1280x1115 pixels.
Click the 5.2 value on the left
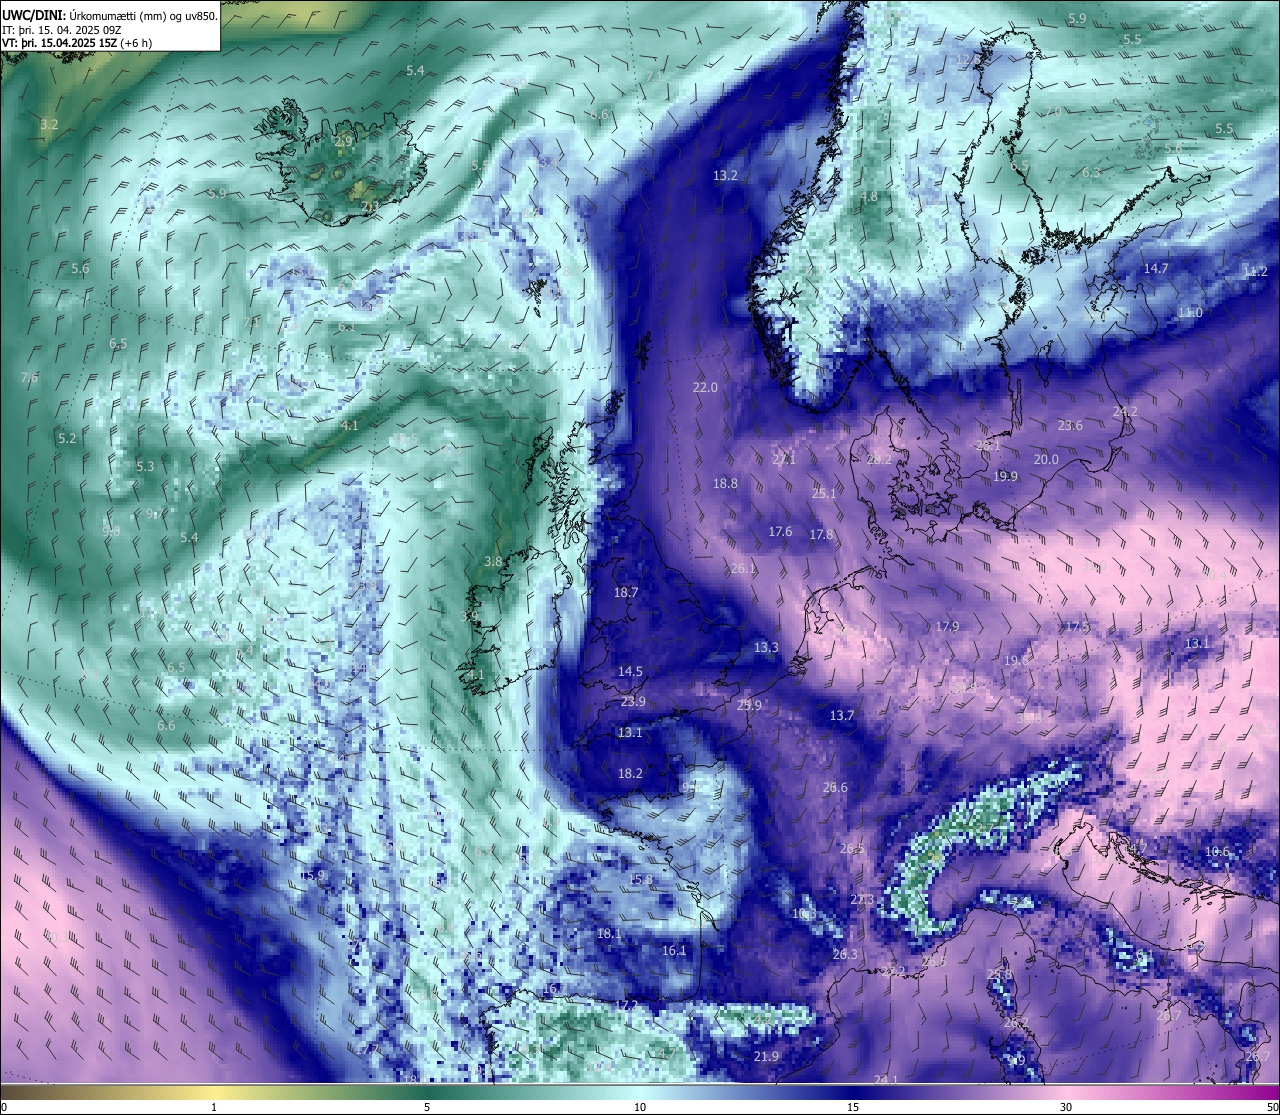point(67,438)
